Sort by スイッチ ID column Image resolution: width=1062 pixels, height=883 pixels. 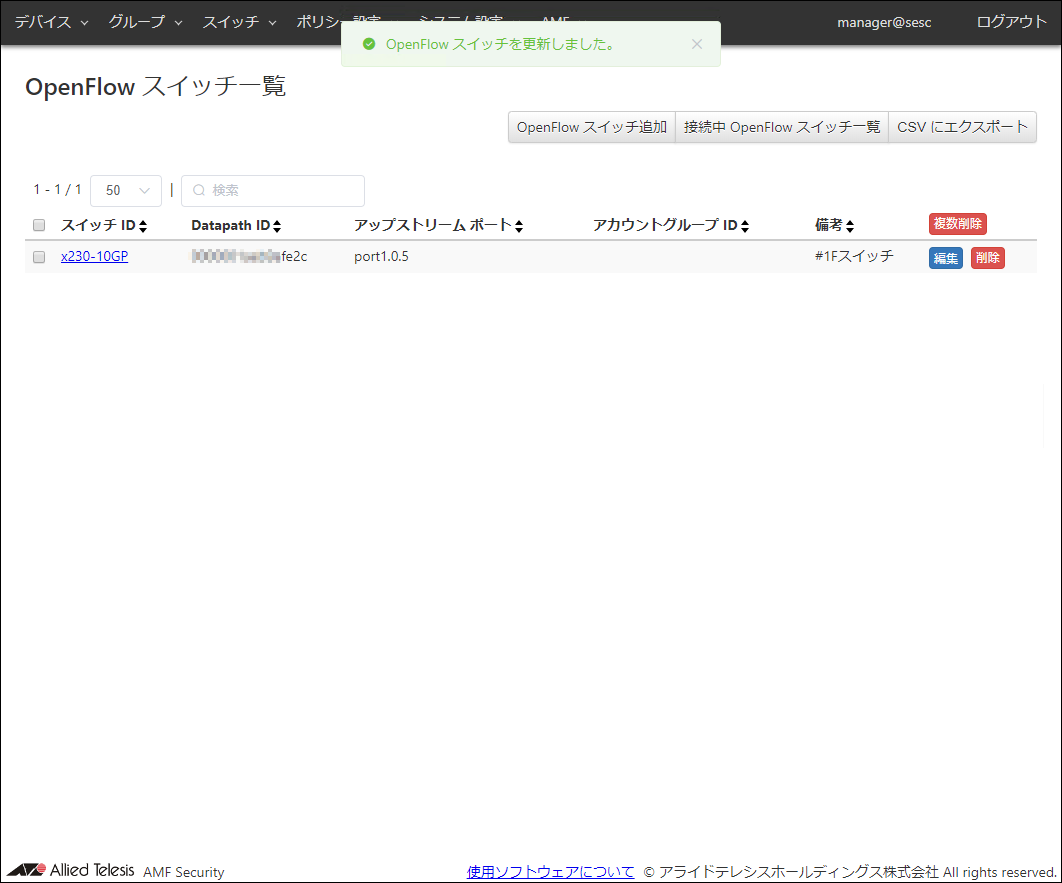coord(104,225)
